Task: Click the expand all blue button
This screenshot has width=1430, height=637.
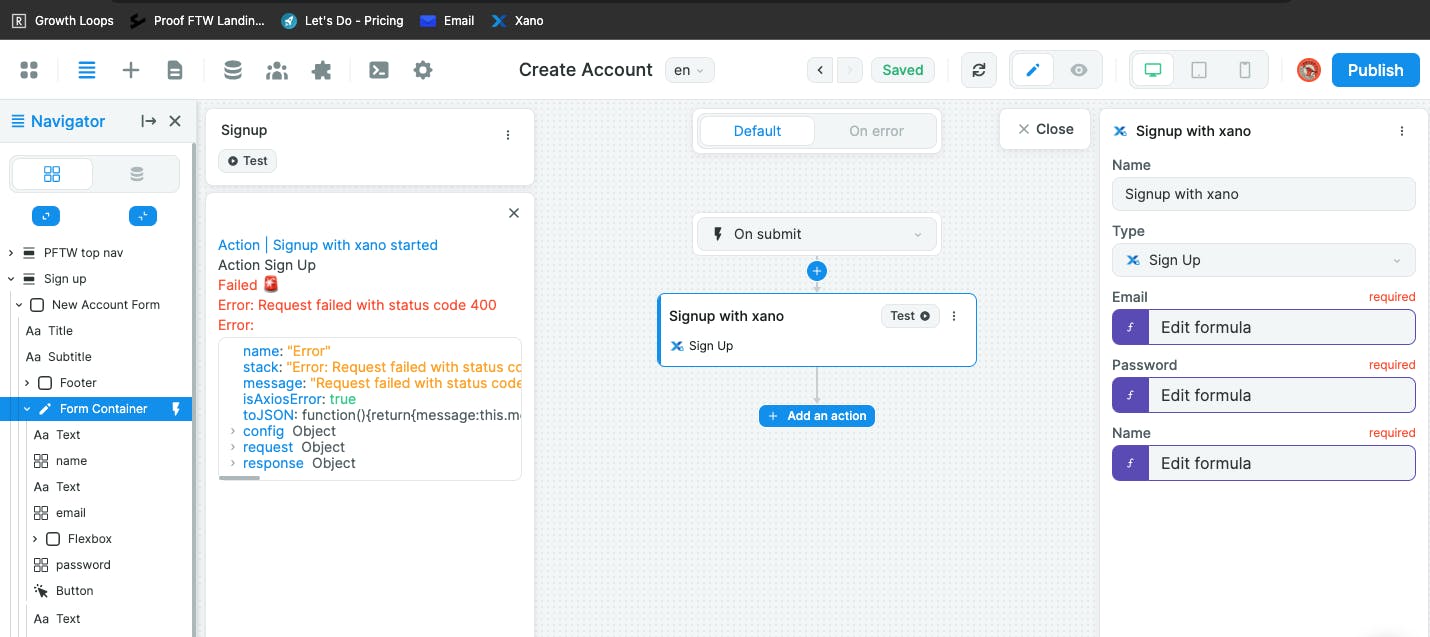Action: (46, 216)
